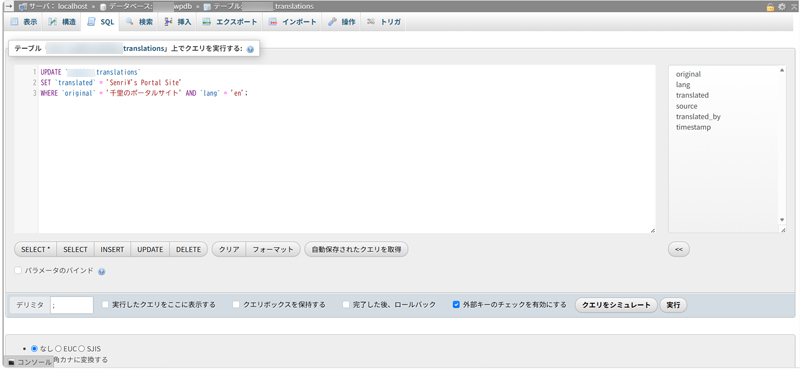Select the lang column in list

[x=683, y=85]
